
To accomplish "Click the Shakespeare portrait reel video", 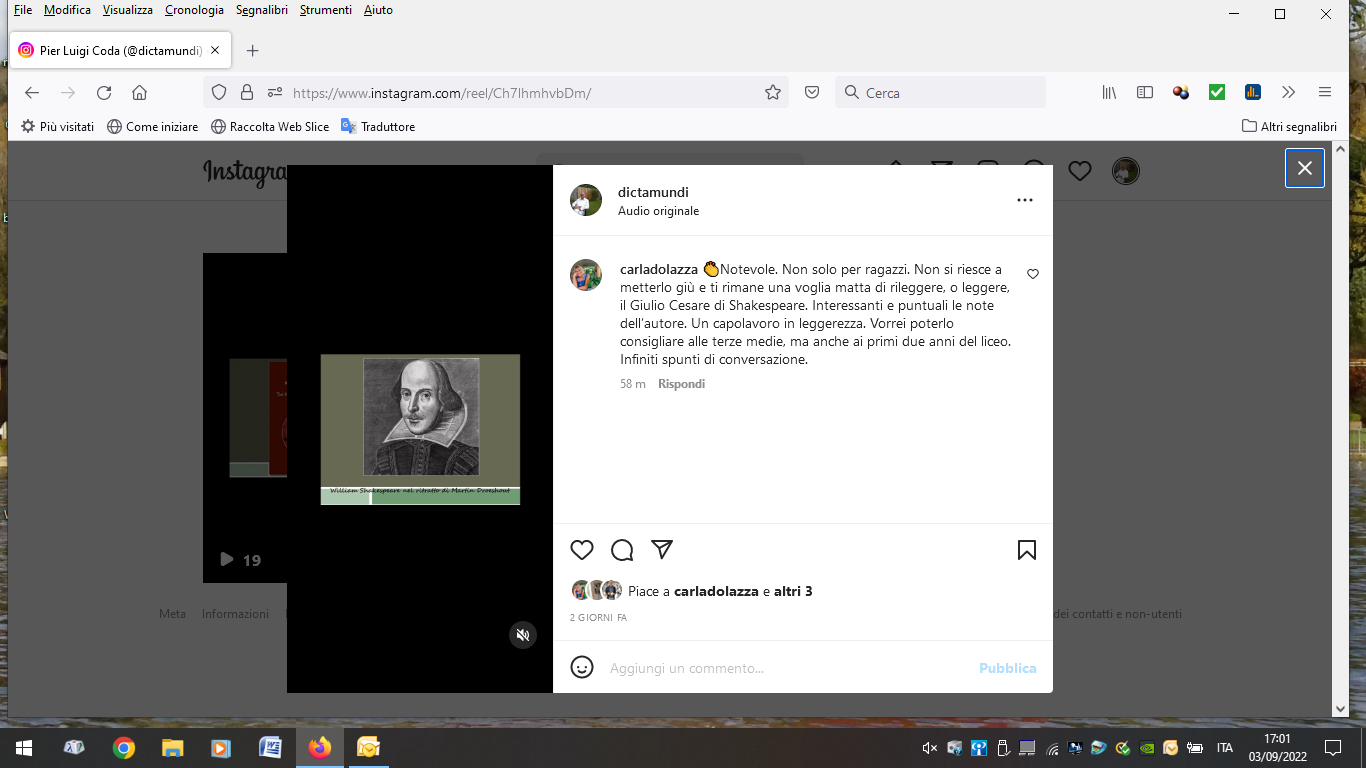I will (x=420, y=429).
